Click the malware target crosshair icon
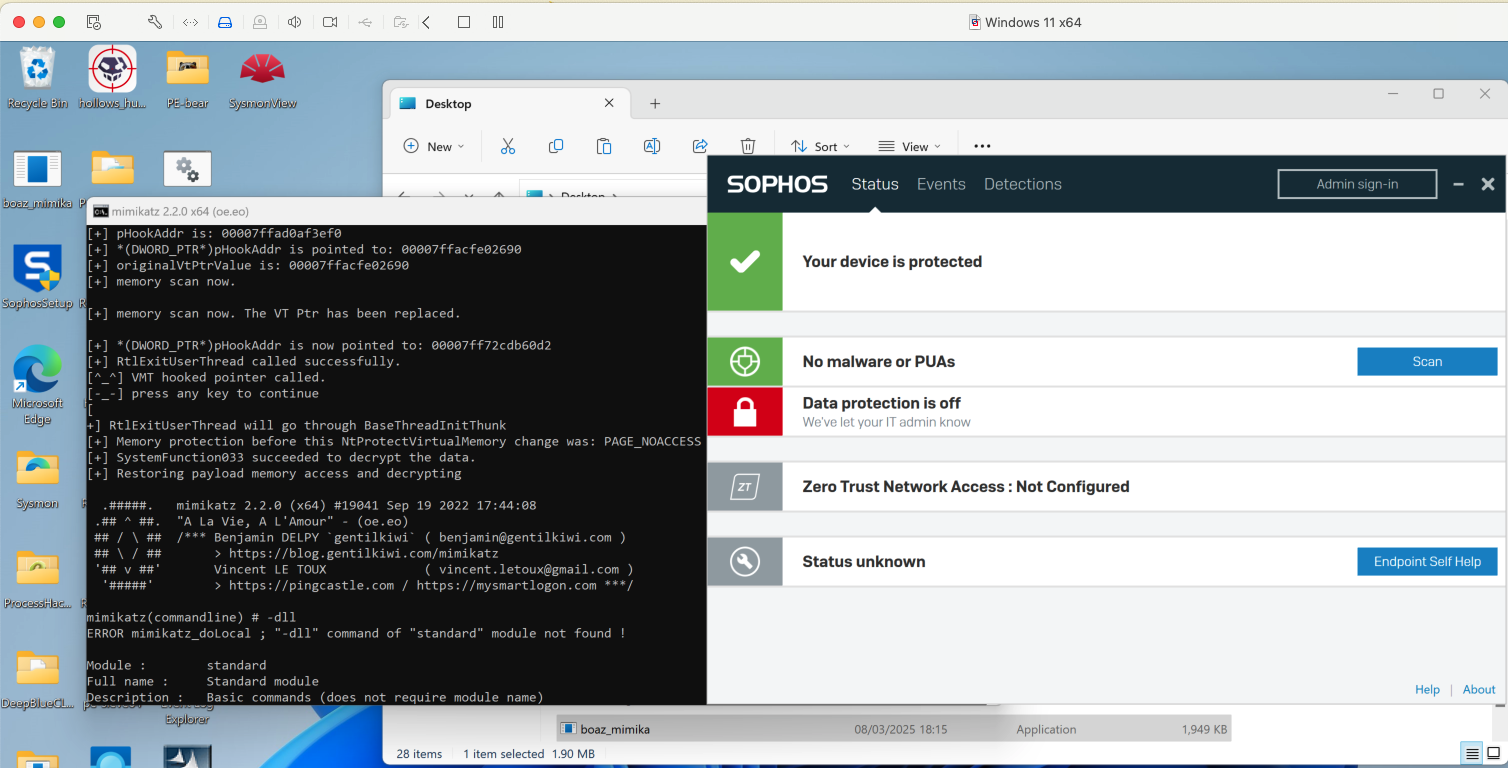This screenshot has width=1508, height=768. pyautogui.click(x=745, y=362)
